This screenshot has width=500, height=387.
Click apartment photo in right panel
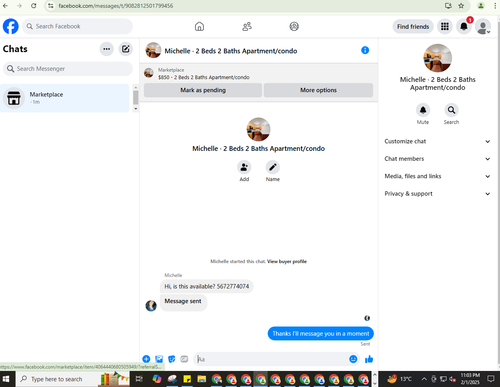point(437,58)
